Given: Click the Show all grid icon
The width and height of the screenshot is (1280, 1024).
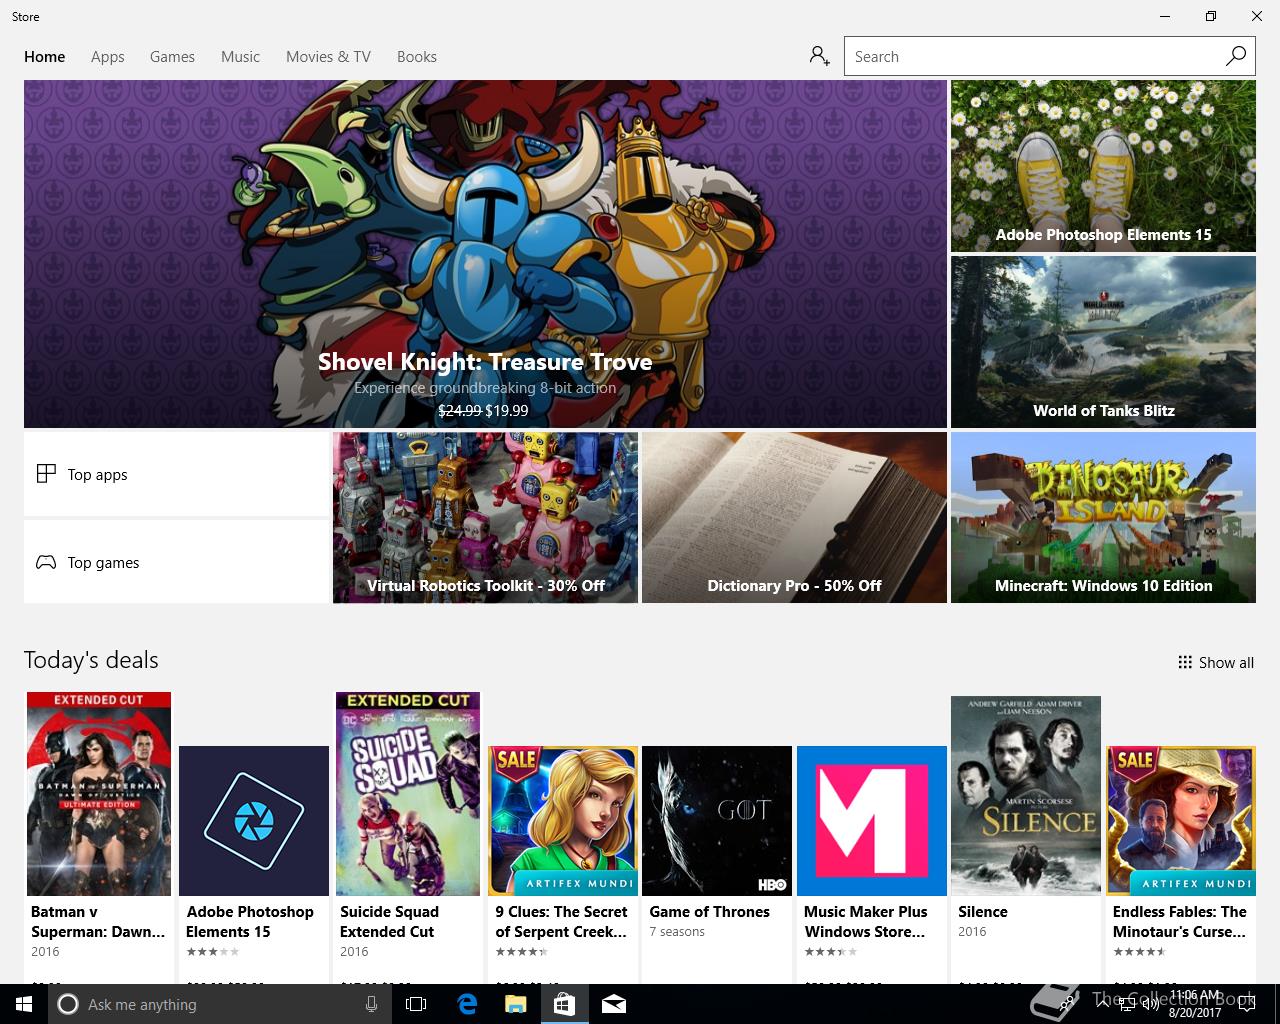Looking at the screenshot, I should point(1185,662).
